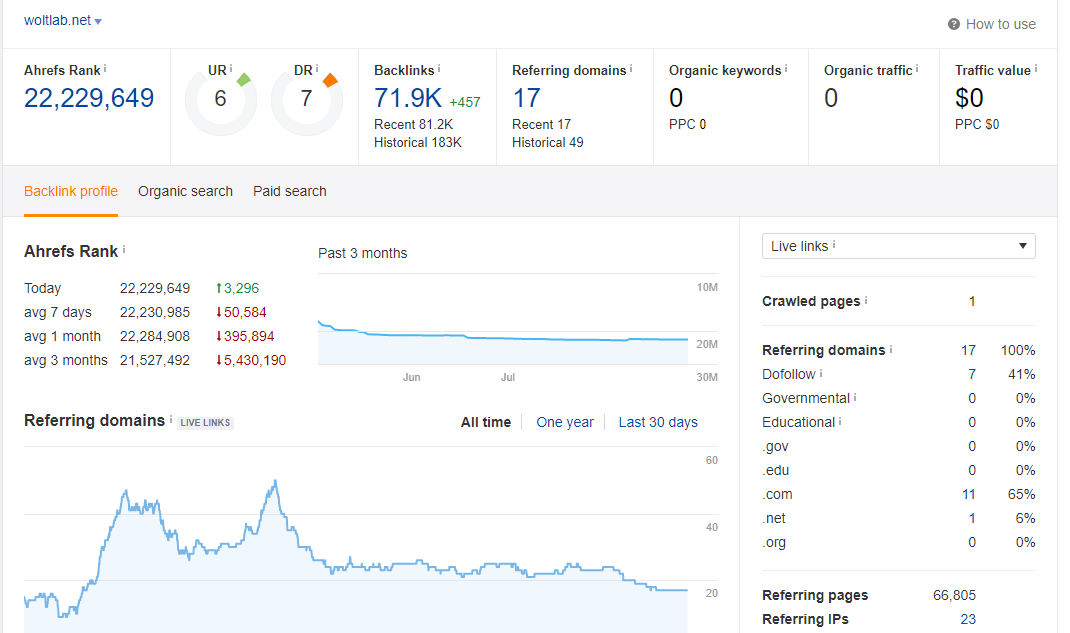The width and height of the screenshot is (1070, 633).
Task: Click the info icon beside DR
Action: coord(317,69)
